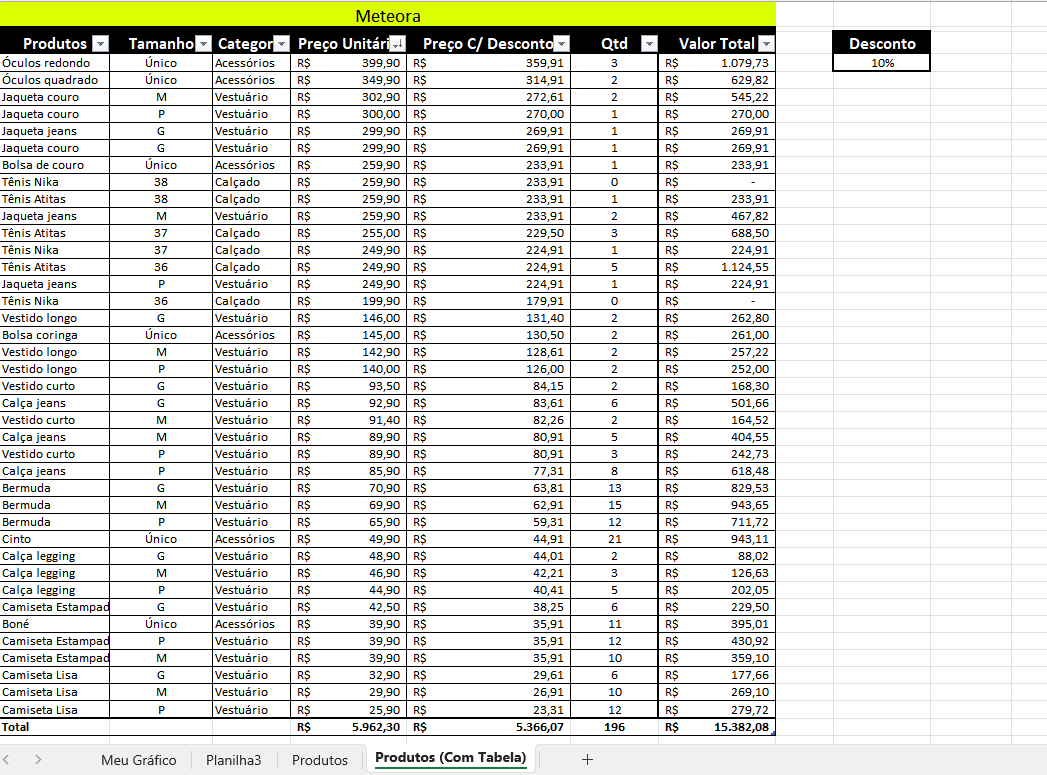Viewport: 1047px width, 775px height.
Task: Click the 501,66 total value cell
Action: coord(716,403)
